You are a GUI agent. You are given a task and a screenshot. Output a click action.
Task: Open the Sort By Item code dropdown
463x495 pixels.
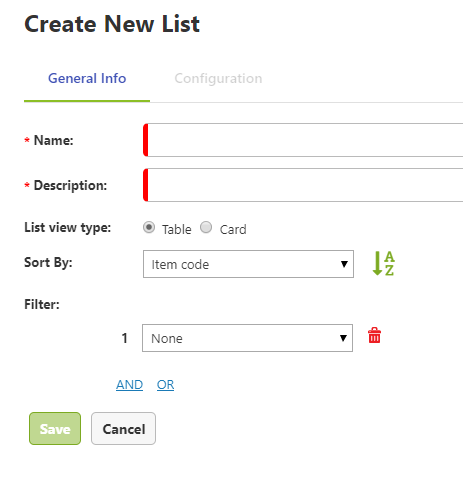(248, 264)
